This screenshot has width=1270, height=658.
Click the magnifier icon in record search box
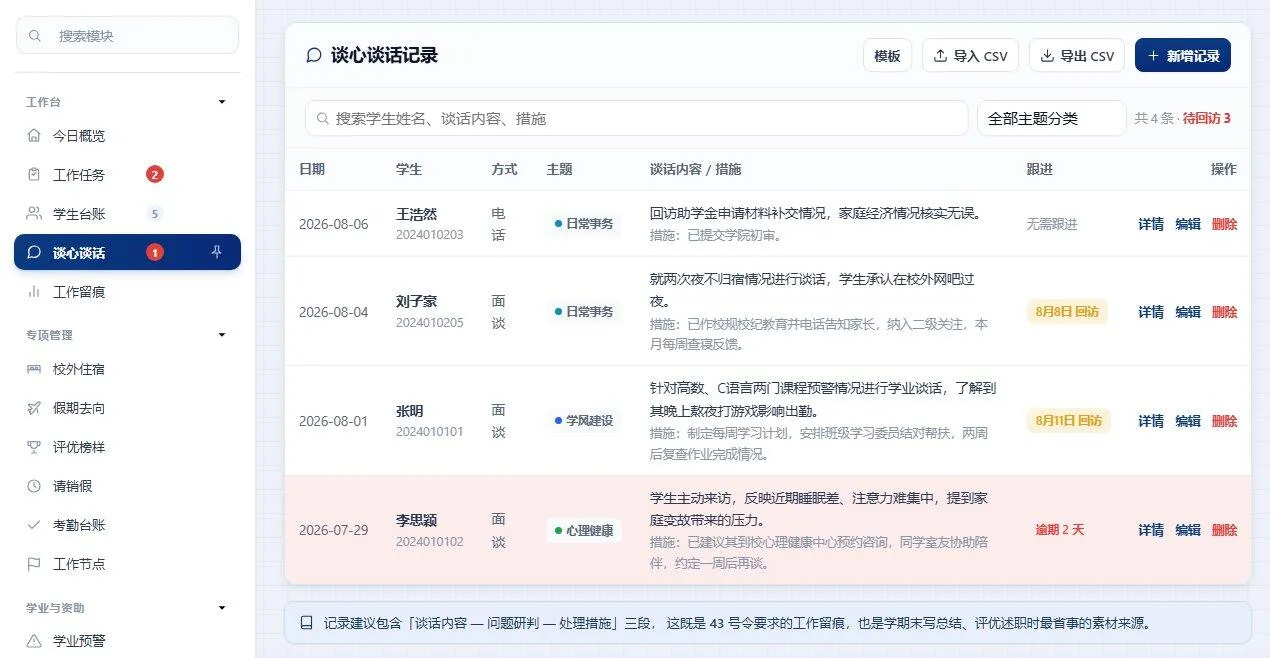pos(323,118)
